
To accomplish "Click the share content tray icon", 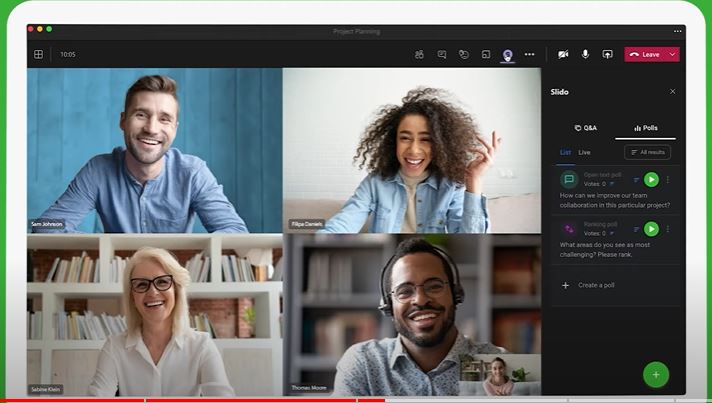I will pos(607,54).
